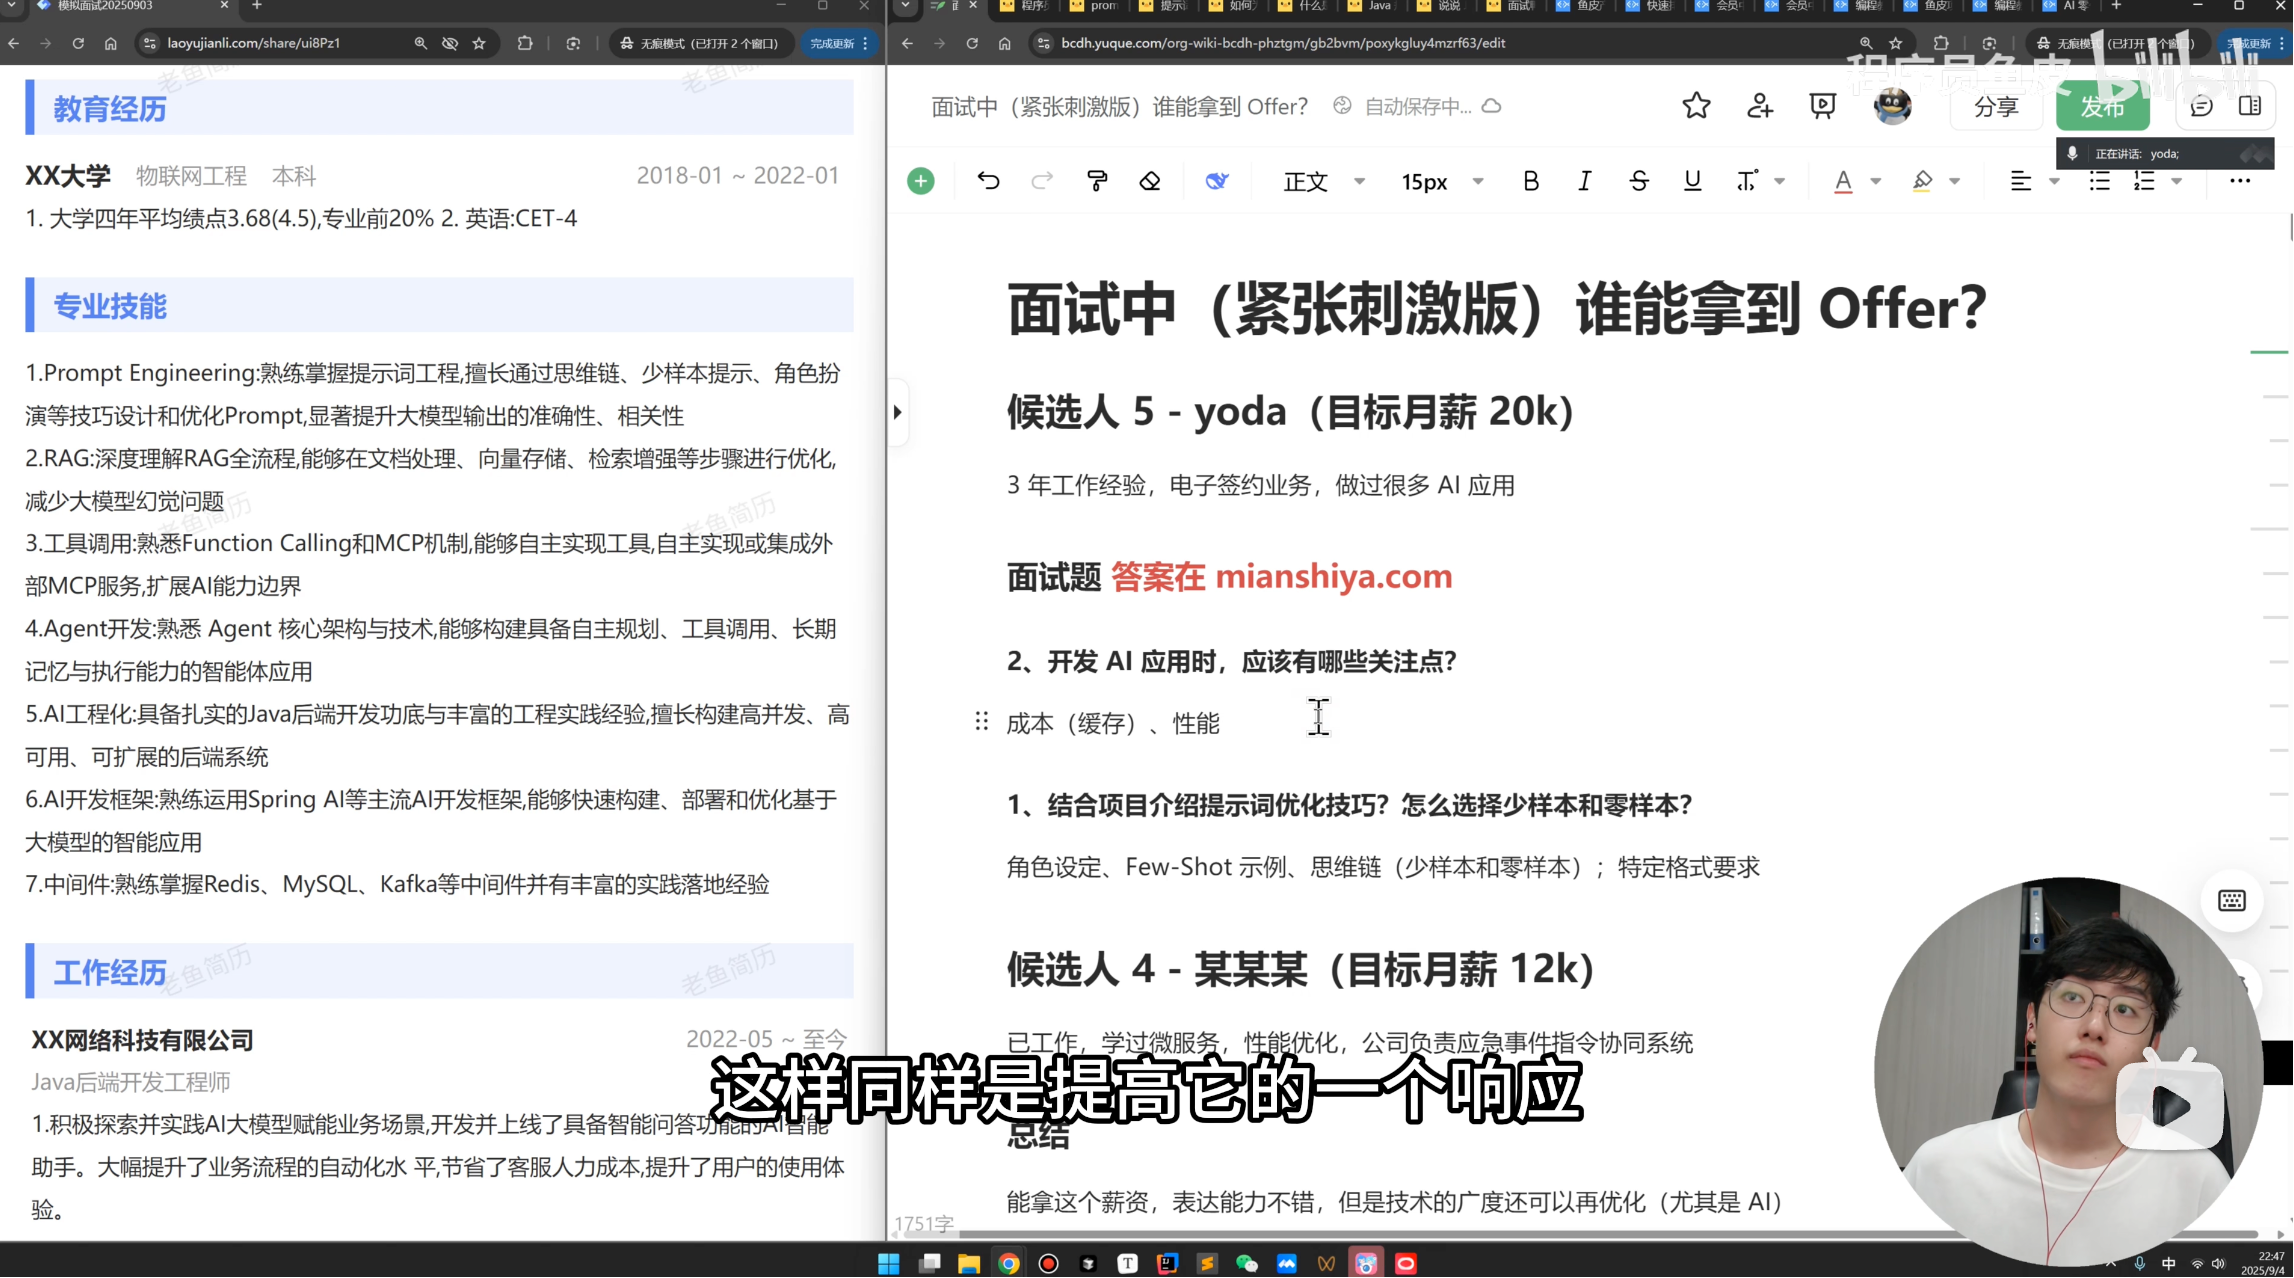2294x1278 pixels.
Task: Toggle bold formatting
Action: (x=1530, y=181)
